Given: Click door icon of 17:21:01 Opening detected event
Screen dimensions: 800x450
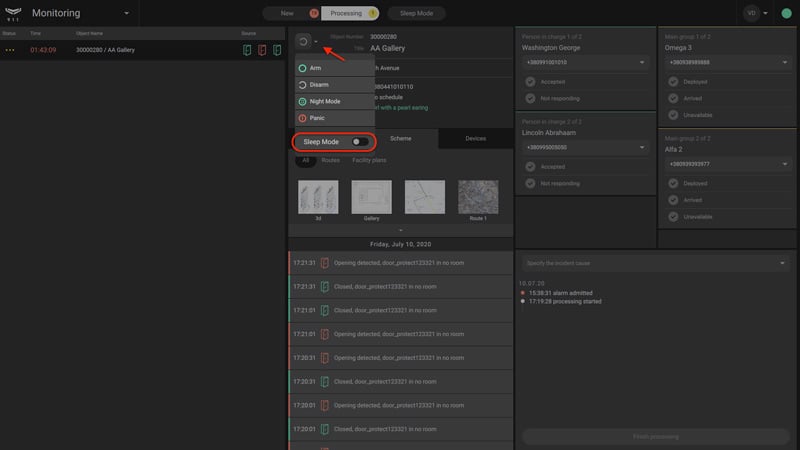Looking at the screenshot, I should tap(324, 334).
